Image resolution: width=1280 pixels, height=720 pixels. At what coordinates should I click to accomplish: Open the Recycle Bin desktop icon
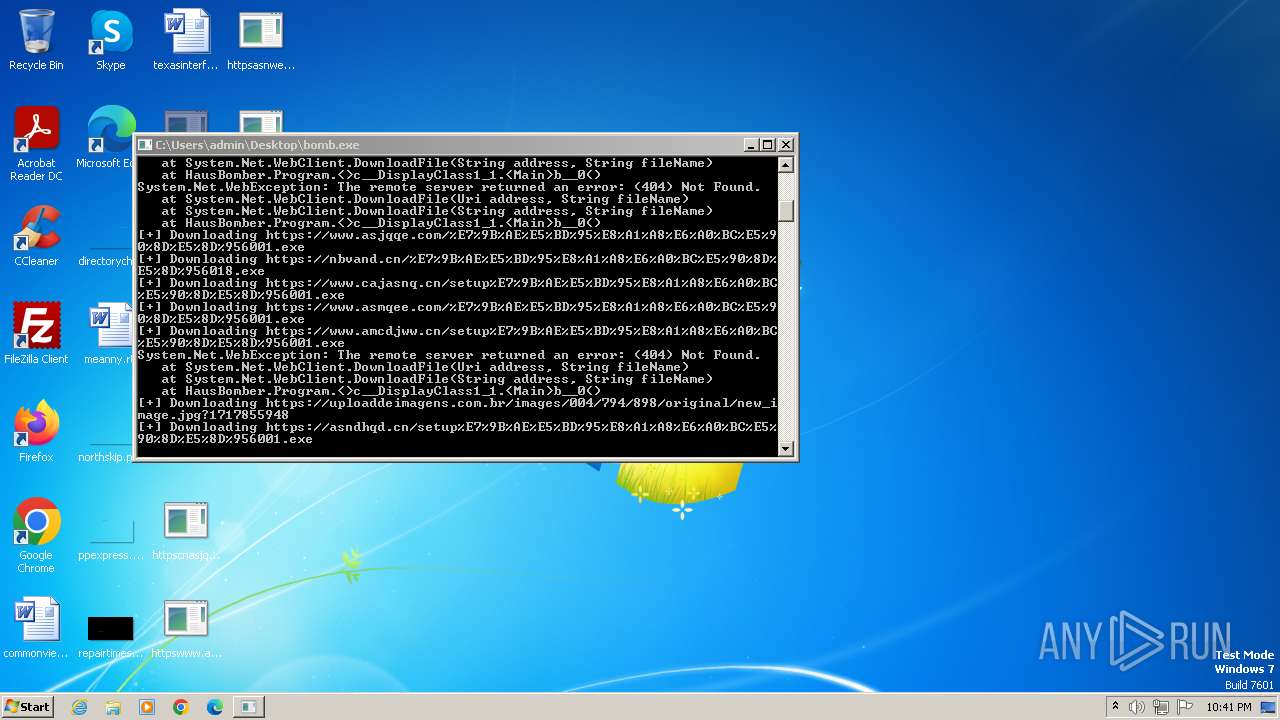click(x=36, y=41)
